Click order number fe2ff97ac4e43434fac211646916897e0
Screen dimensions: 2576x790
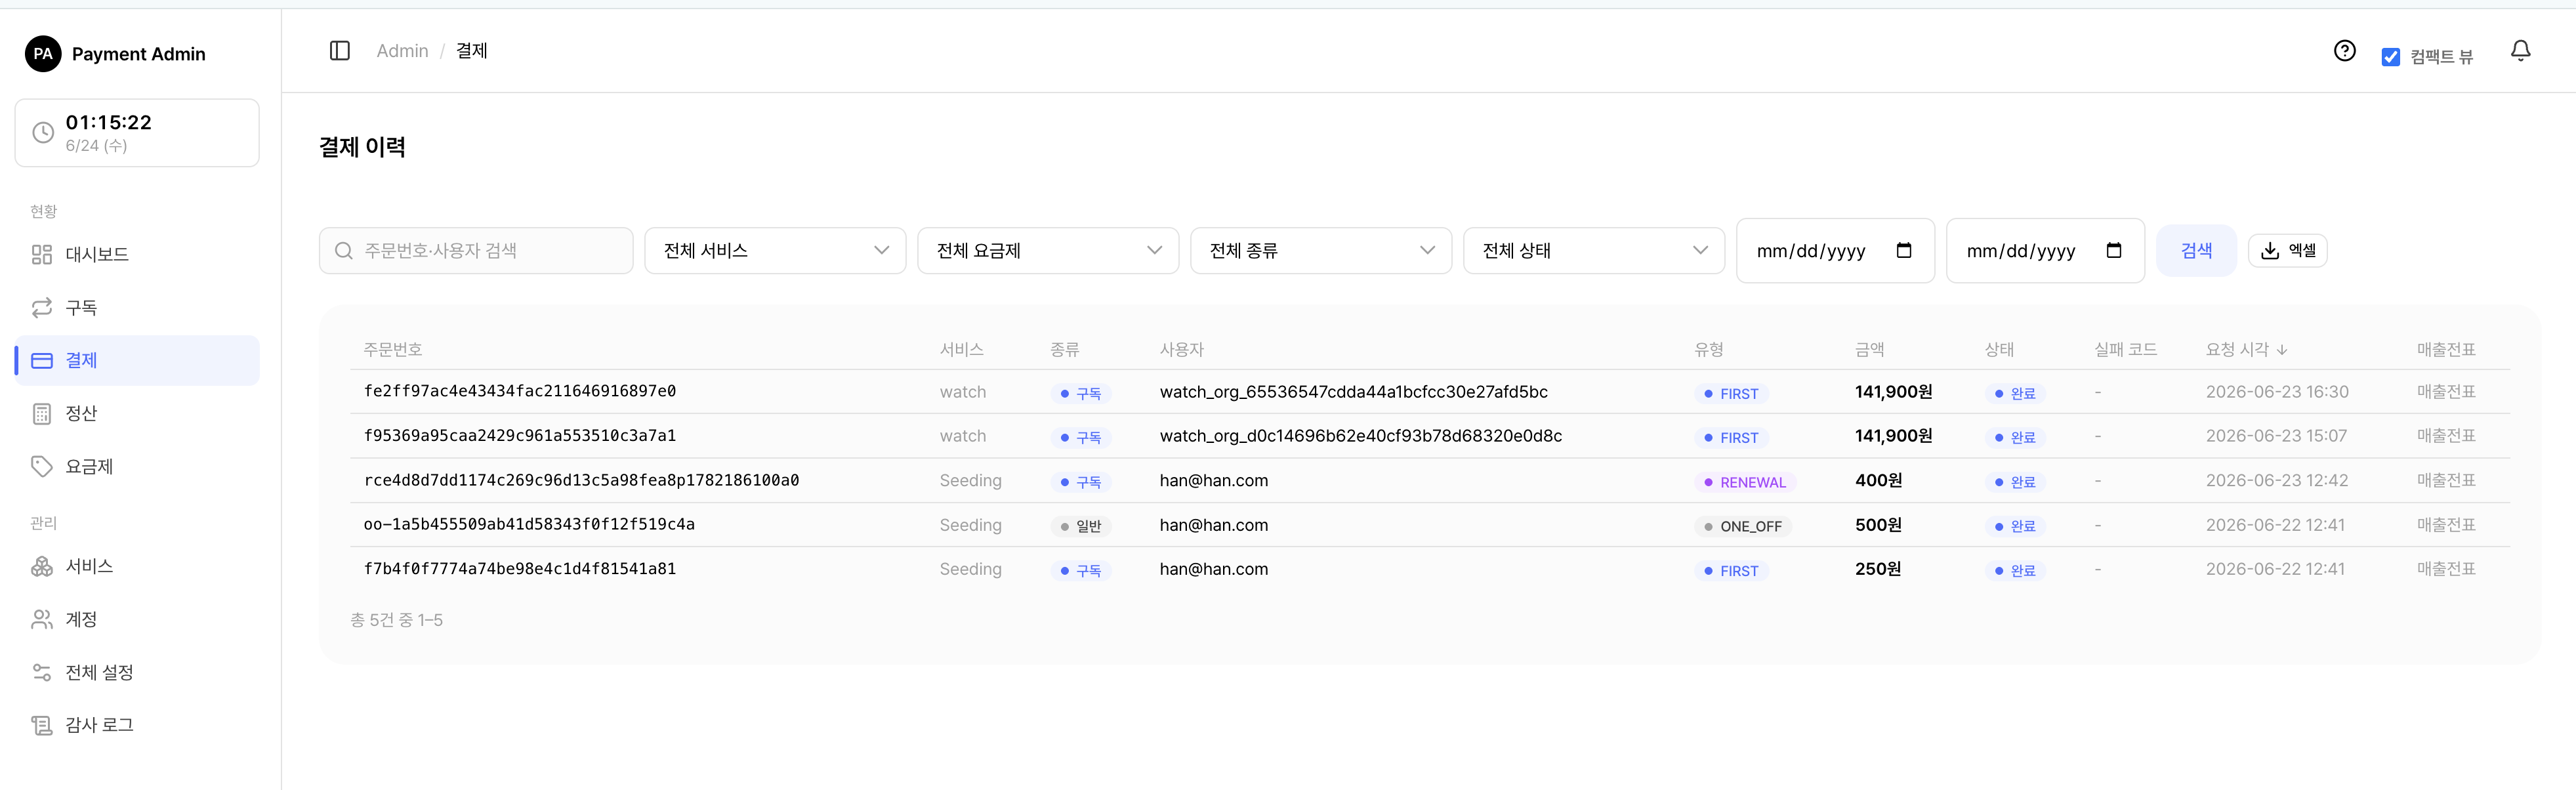pos(520,392)
